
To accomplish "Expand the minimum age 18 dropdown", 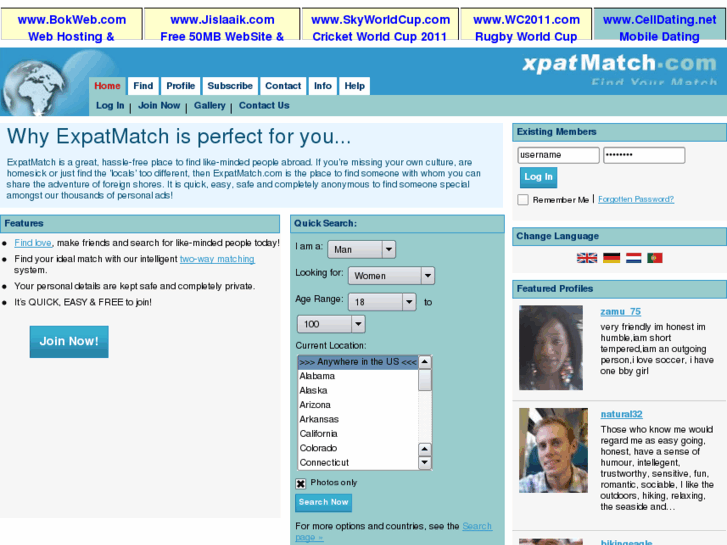I will tap(382, 302).
